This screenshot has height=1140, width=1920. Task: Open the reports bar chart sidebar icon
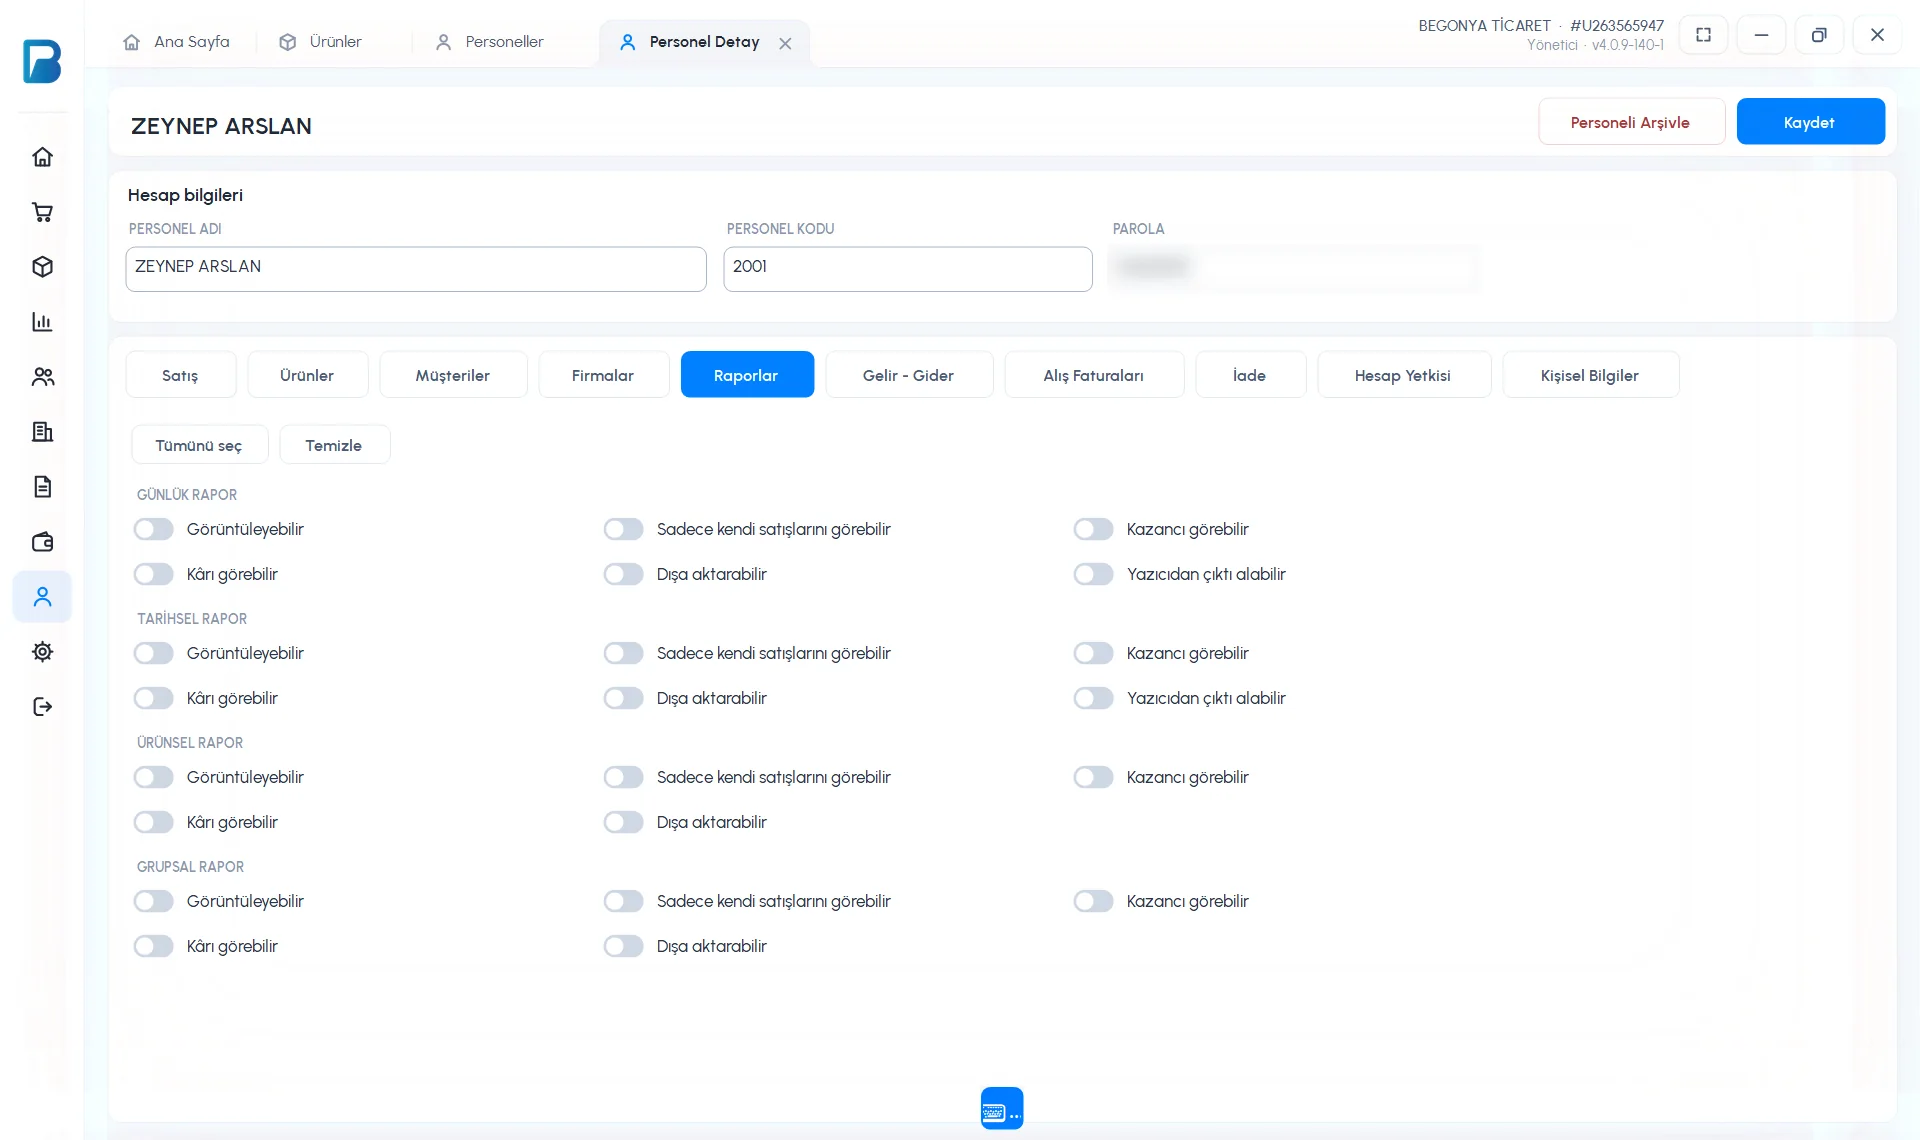[x=42, y=322]
